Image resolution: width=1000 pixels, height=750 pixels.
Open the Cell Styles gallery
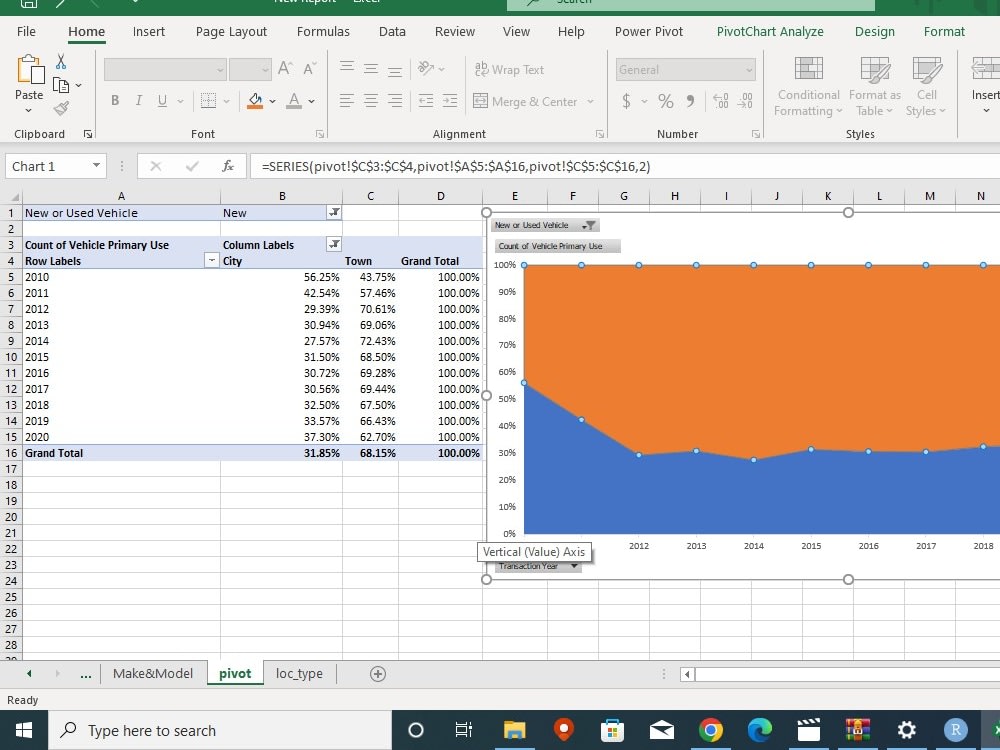(x=925, y=85)
